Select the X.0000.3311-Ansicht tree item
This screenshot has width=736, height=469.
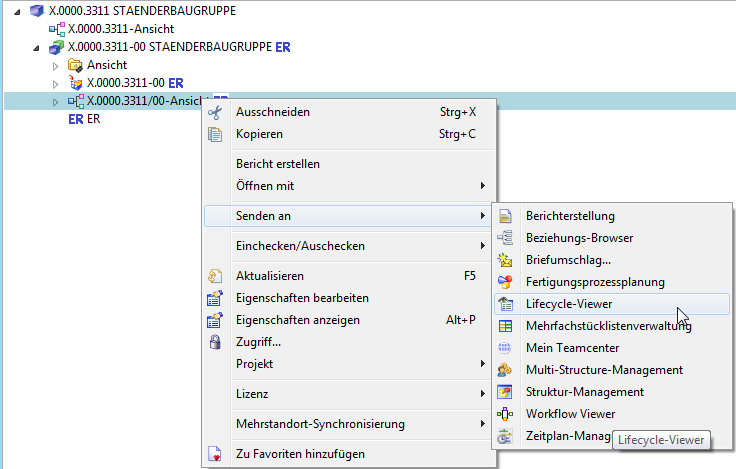pos(106,29)
